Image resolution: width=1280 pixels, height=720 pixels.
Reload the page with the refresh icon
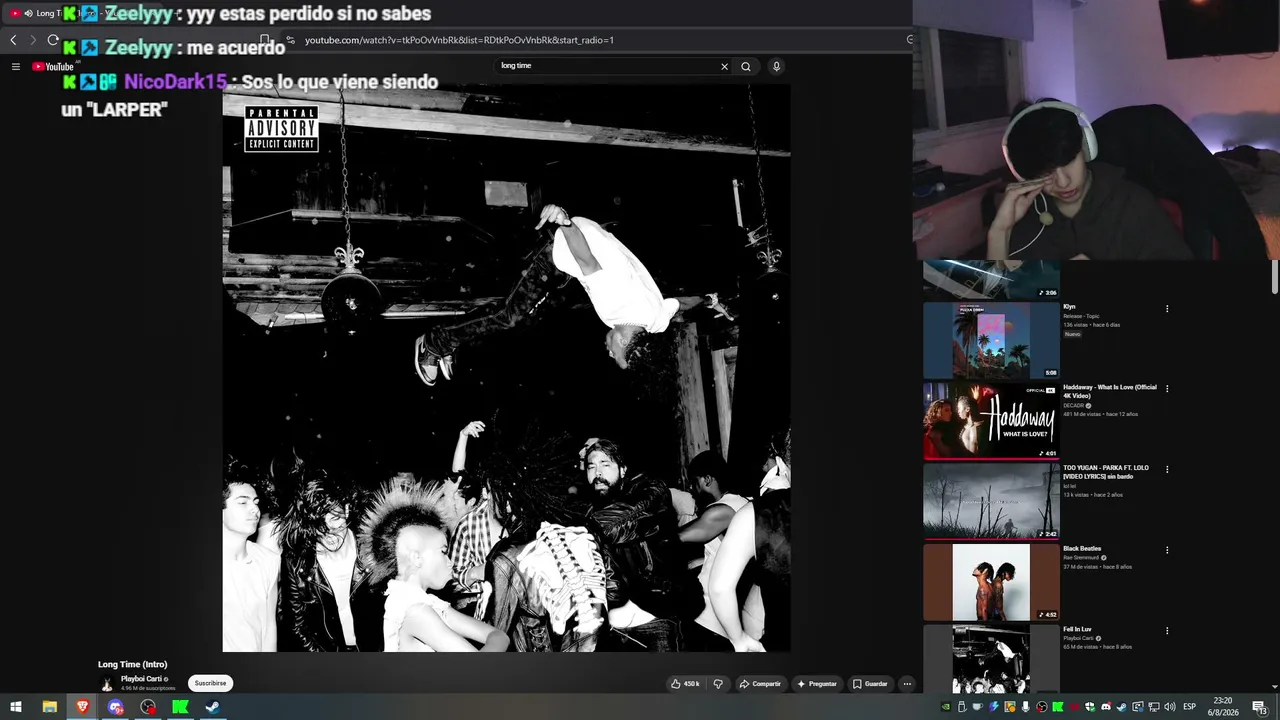click(x=53, y=40)
